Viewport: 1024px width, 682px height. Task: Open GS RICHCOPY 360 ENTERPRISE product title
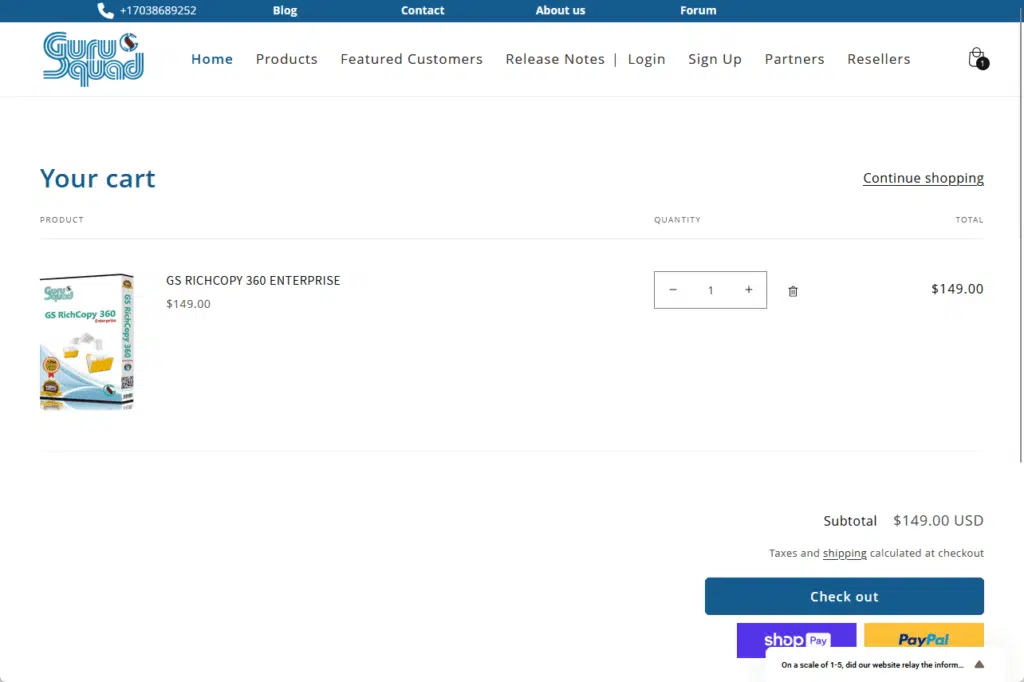coord(253,280)
